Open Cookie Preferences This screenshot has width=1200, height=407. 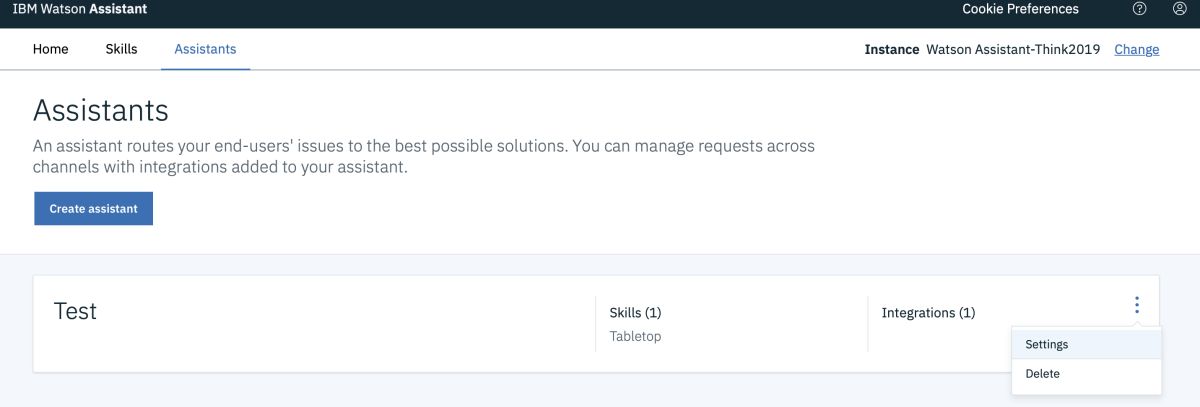click(1021, 9)
